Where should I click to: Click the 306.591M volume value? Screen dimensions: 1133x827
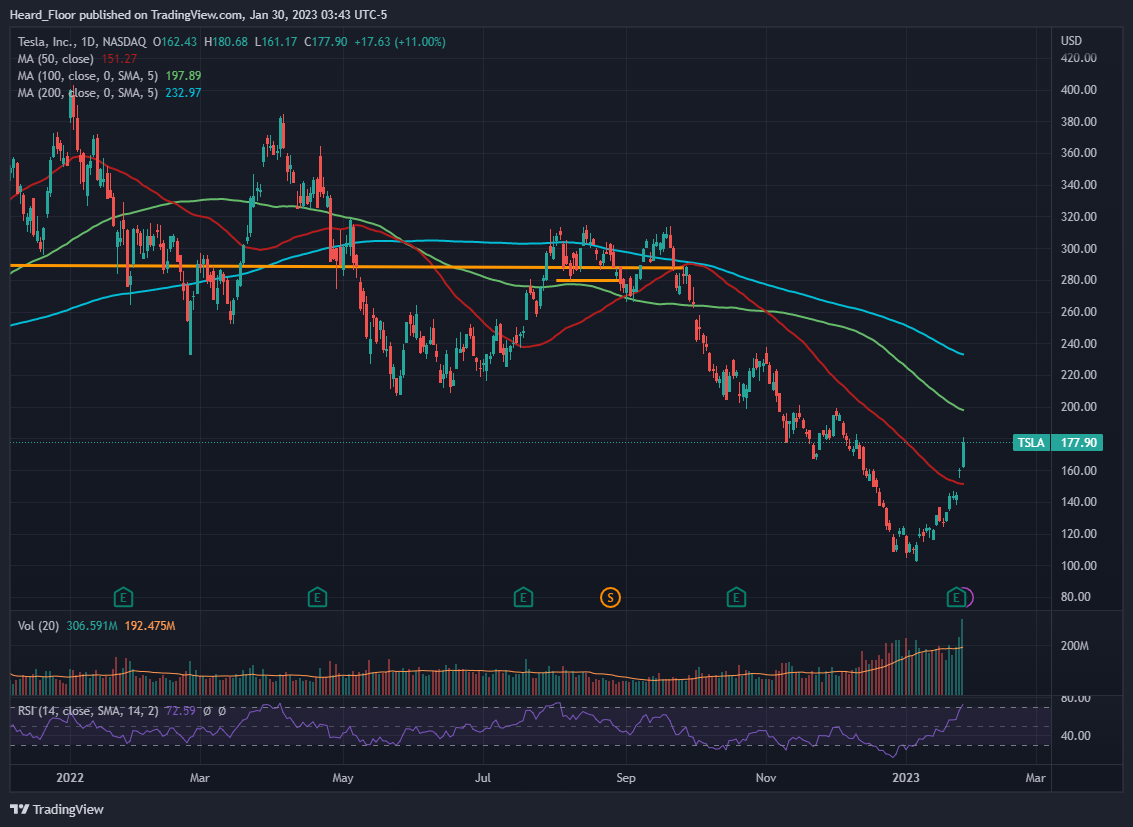[92, 625]
